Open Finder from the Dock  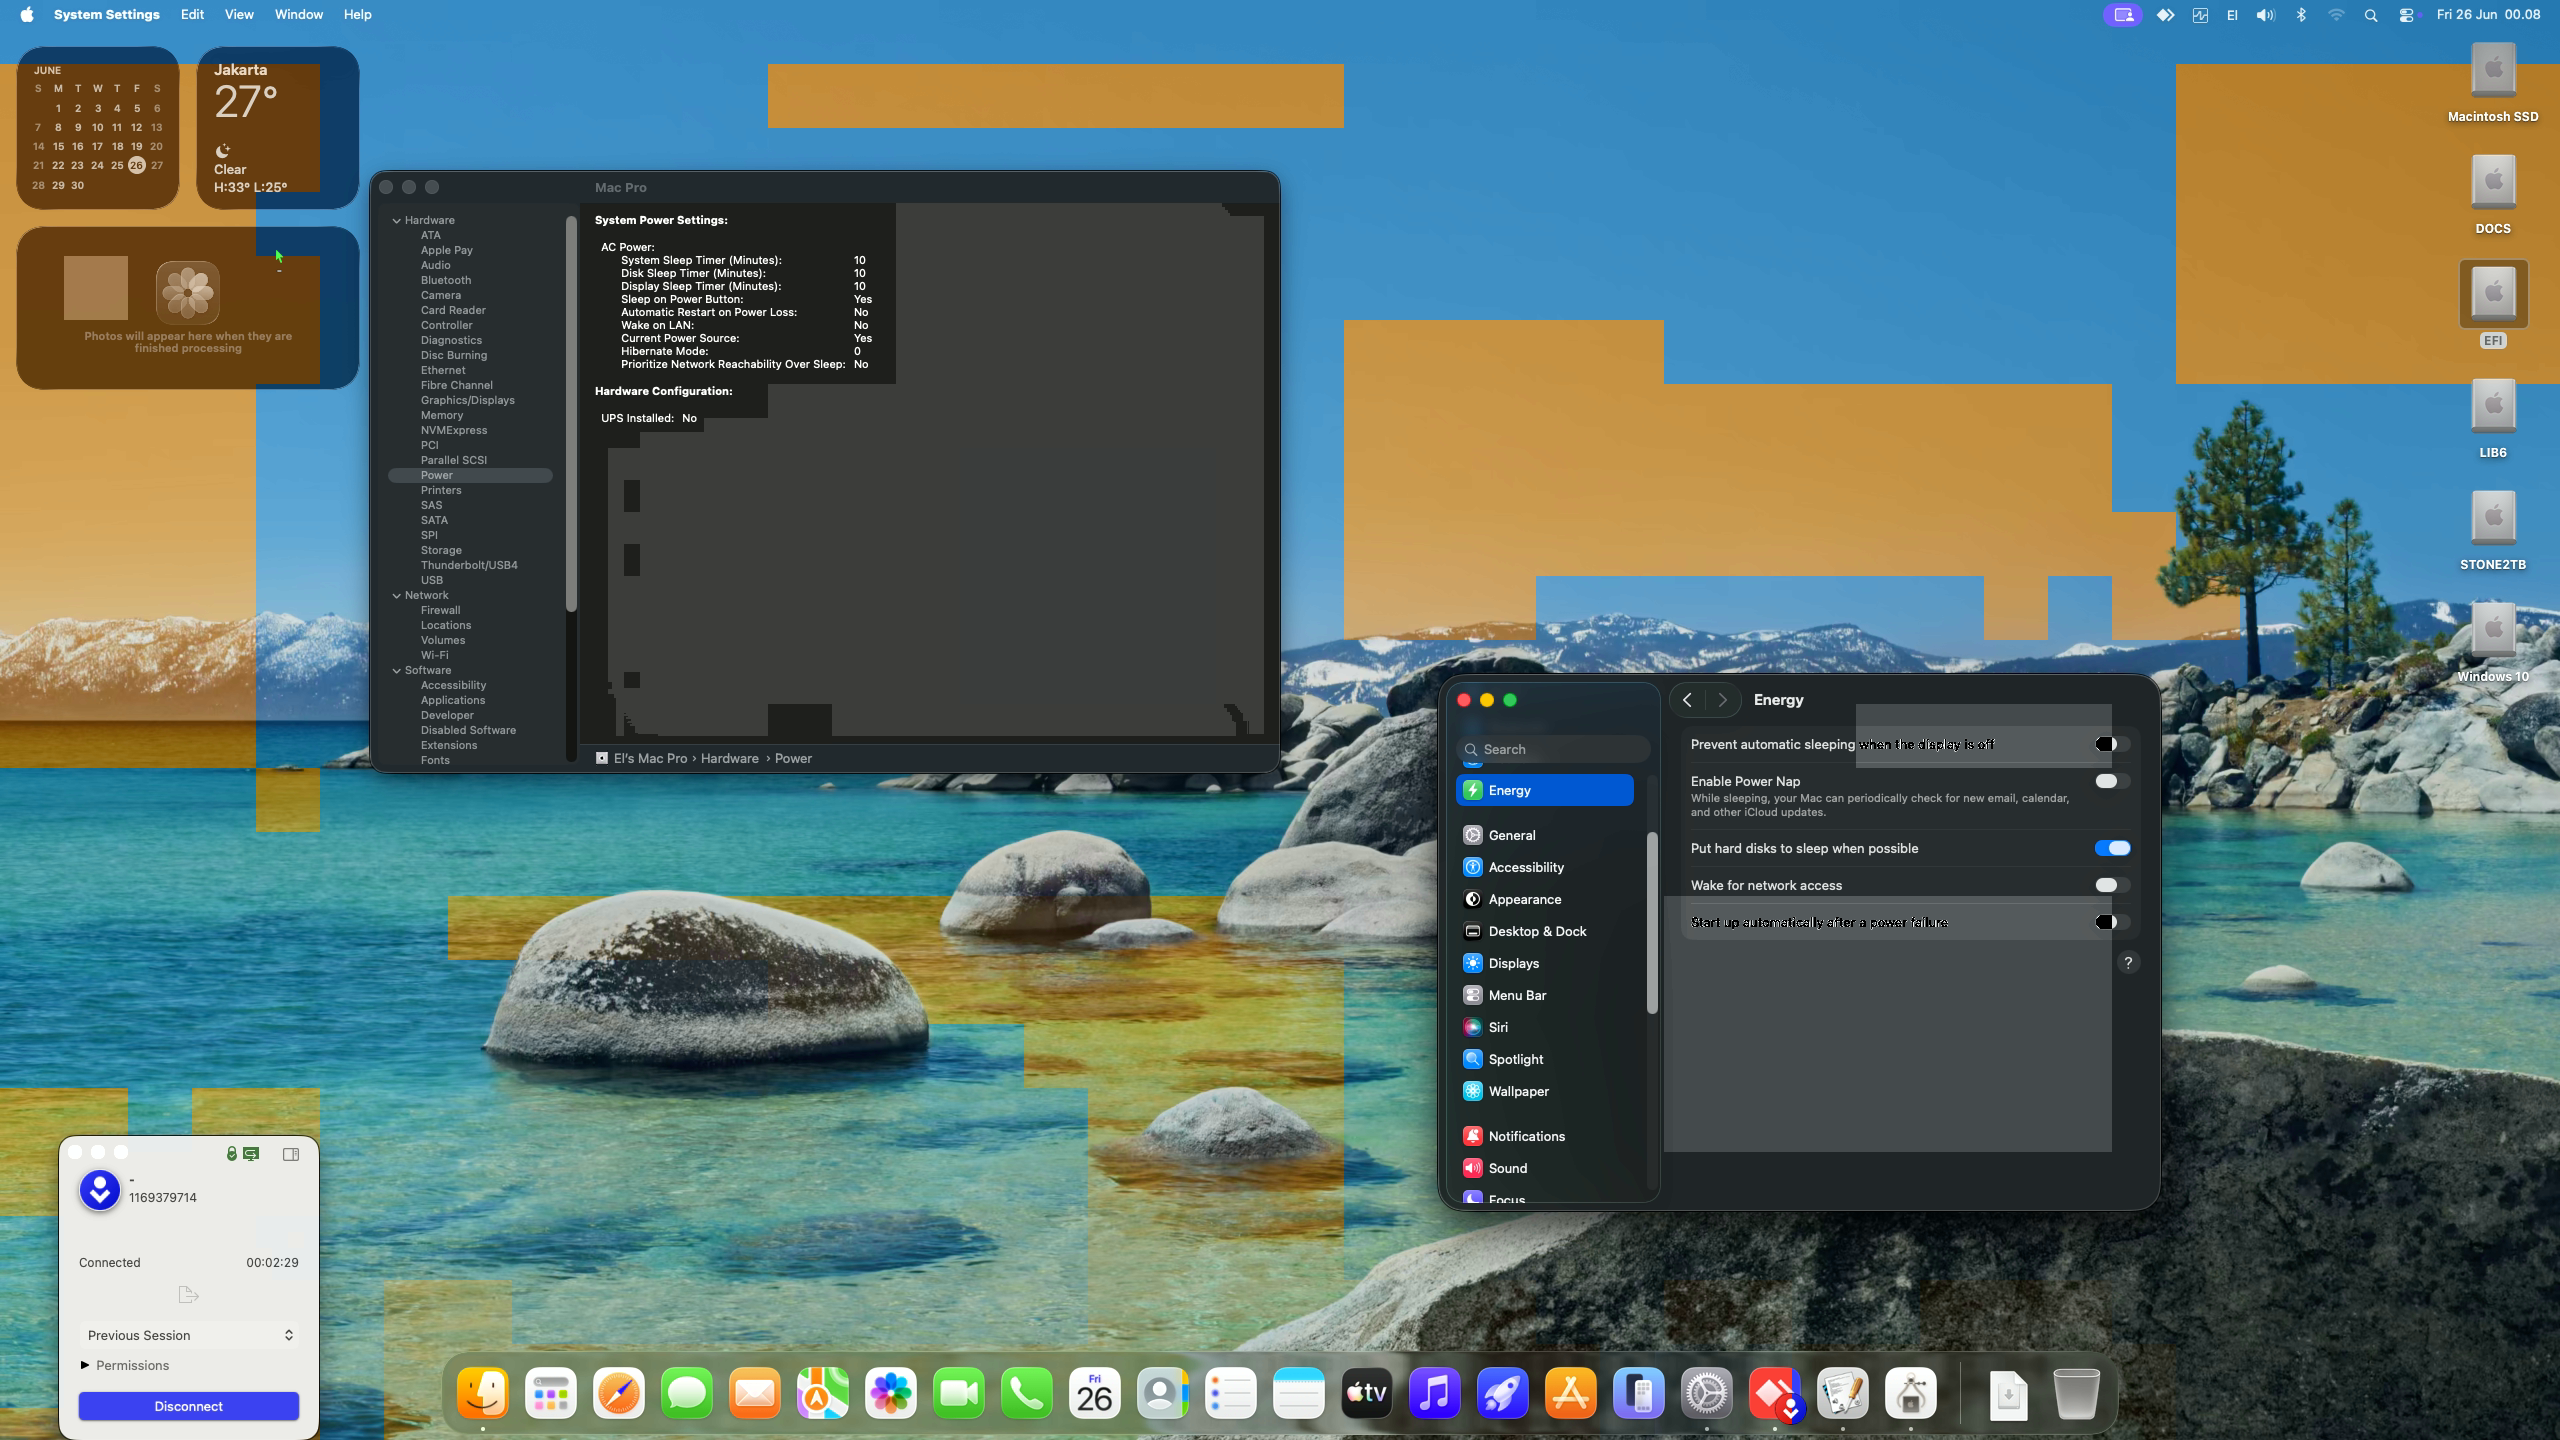pyautogui.click(x=483, y=1393)
